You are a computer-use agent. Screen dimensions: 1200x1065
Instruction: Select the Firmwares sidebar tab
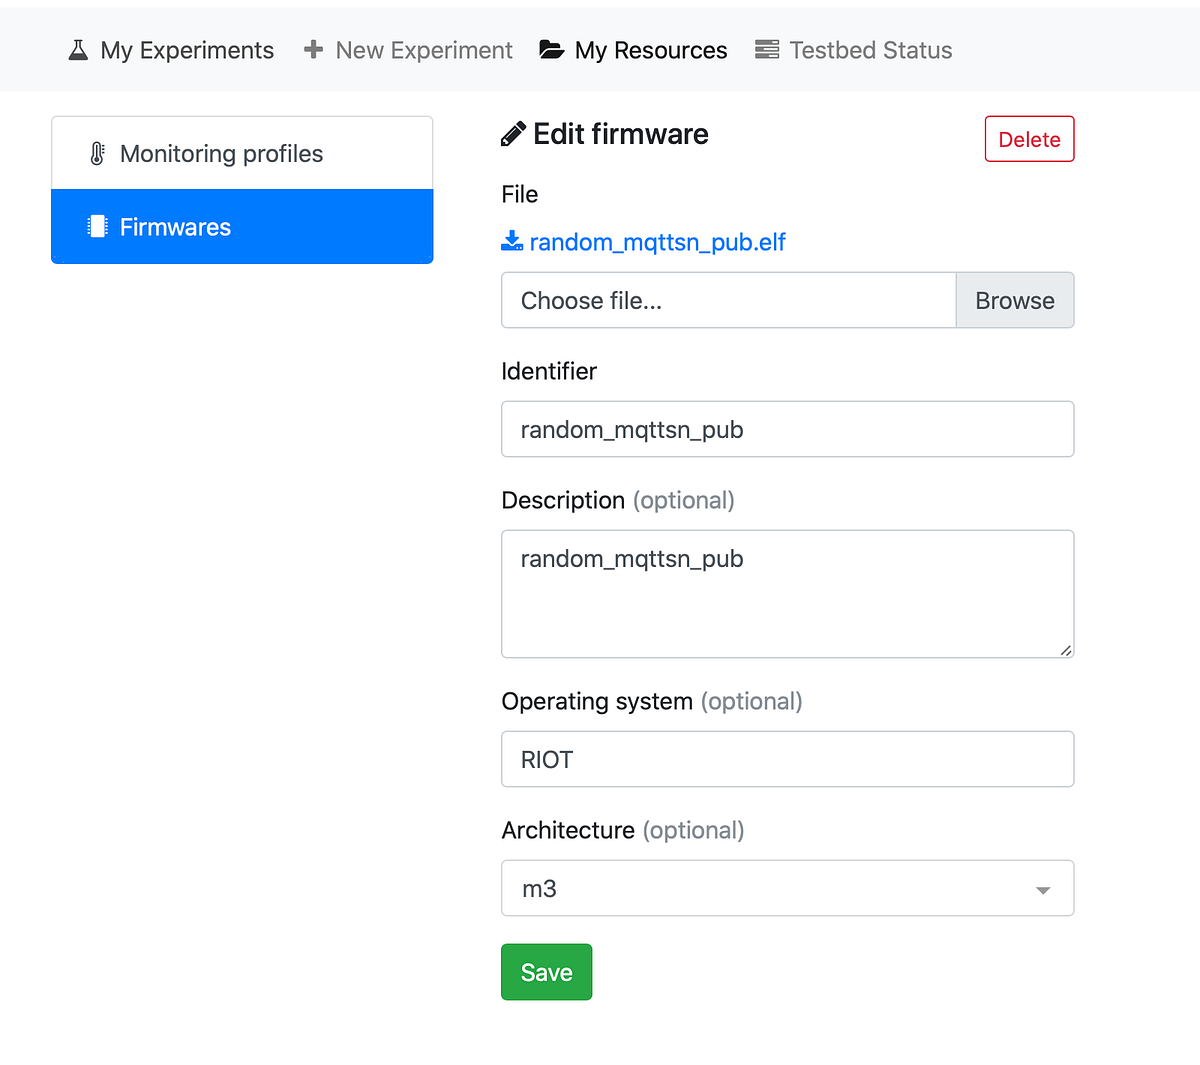[175, 226]
